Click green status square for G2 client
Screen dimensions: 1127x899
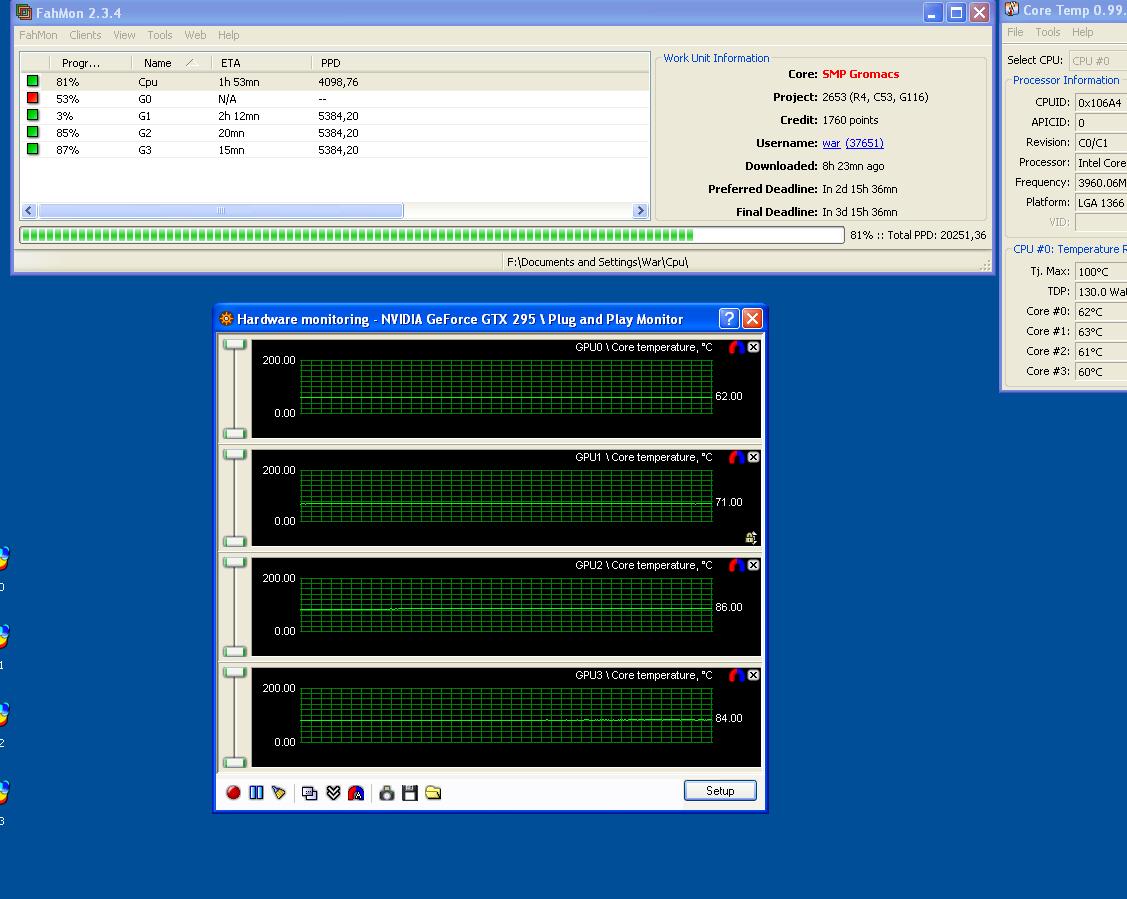[x=32, y=132]
